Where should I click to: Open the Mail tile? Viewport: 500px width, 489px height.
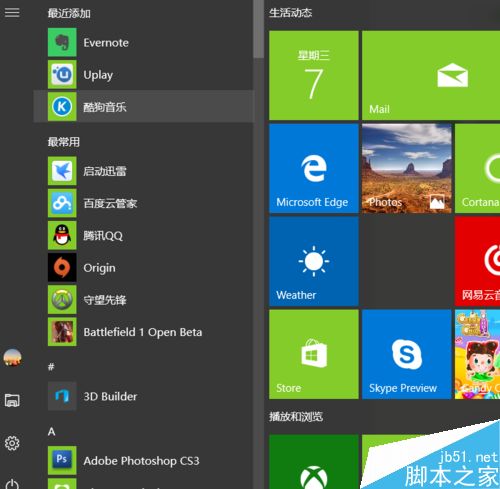click(431, 75)
